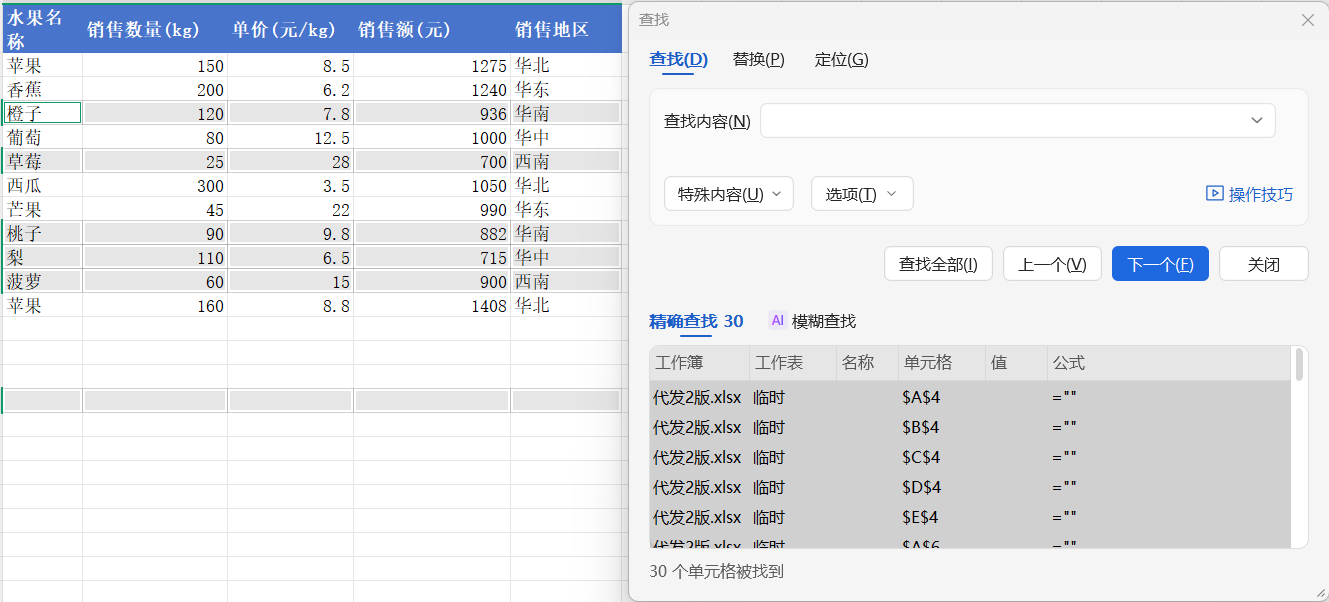Image resolution: width=1329 pixels, height=602 pixels.
Task: Click the 下一个 button
Action: tap(1160, 264)
